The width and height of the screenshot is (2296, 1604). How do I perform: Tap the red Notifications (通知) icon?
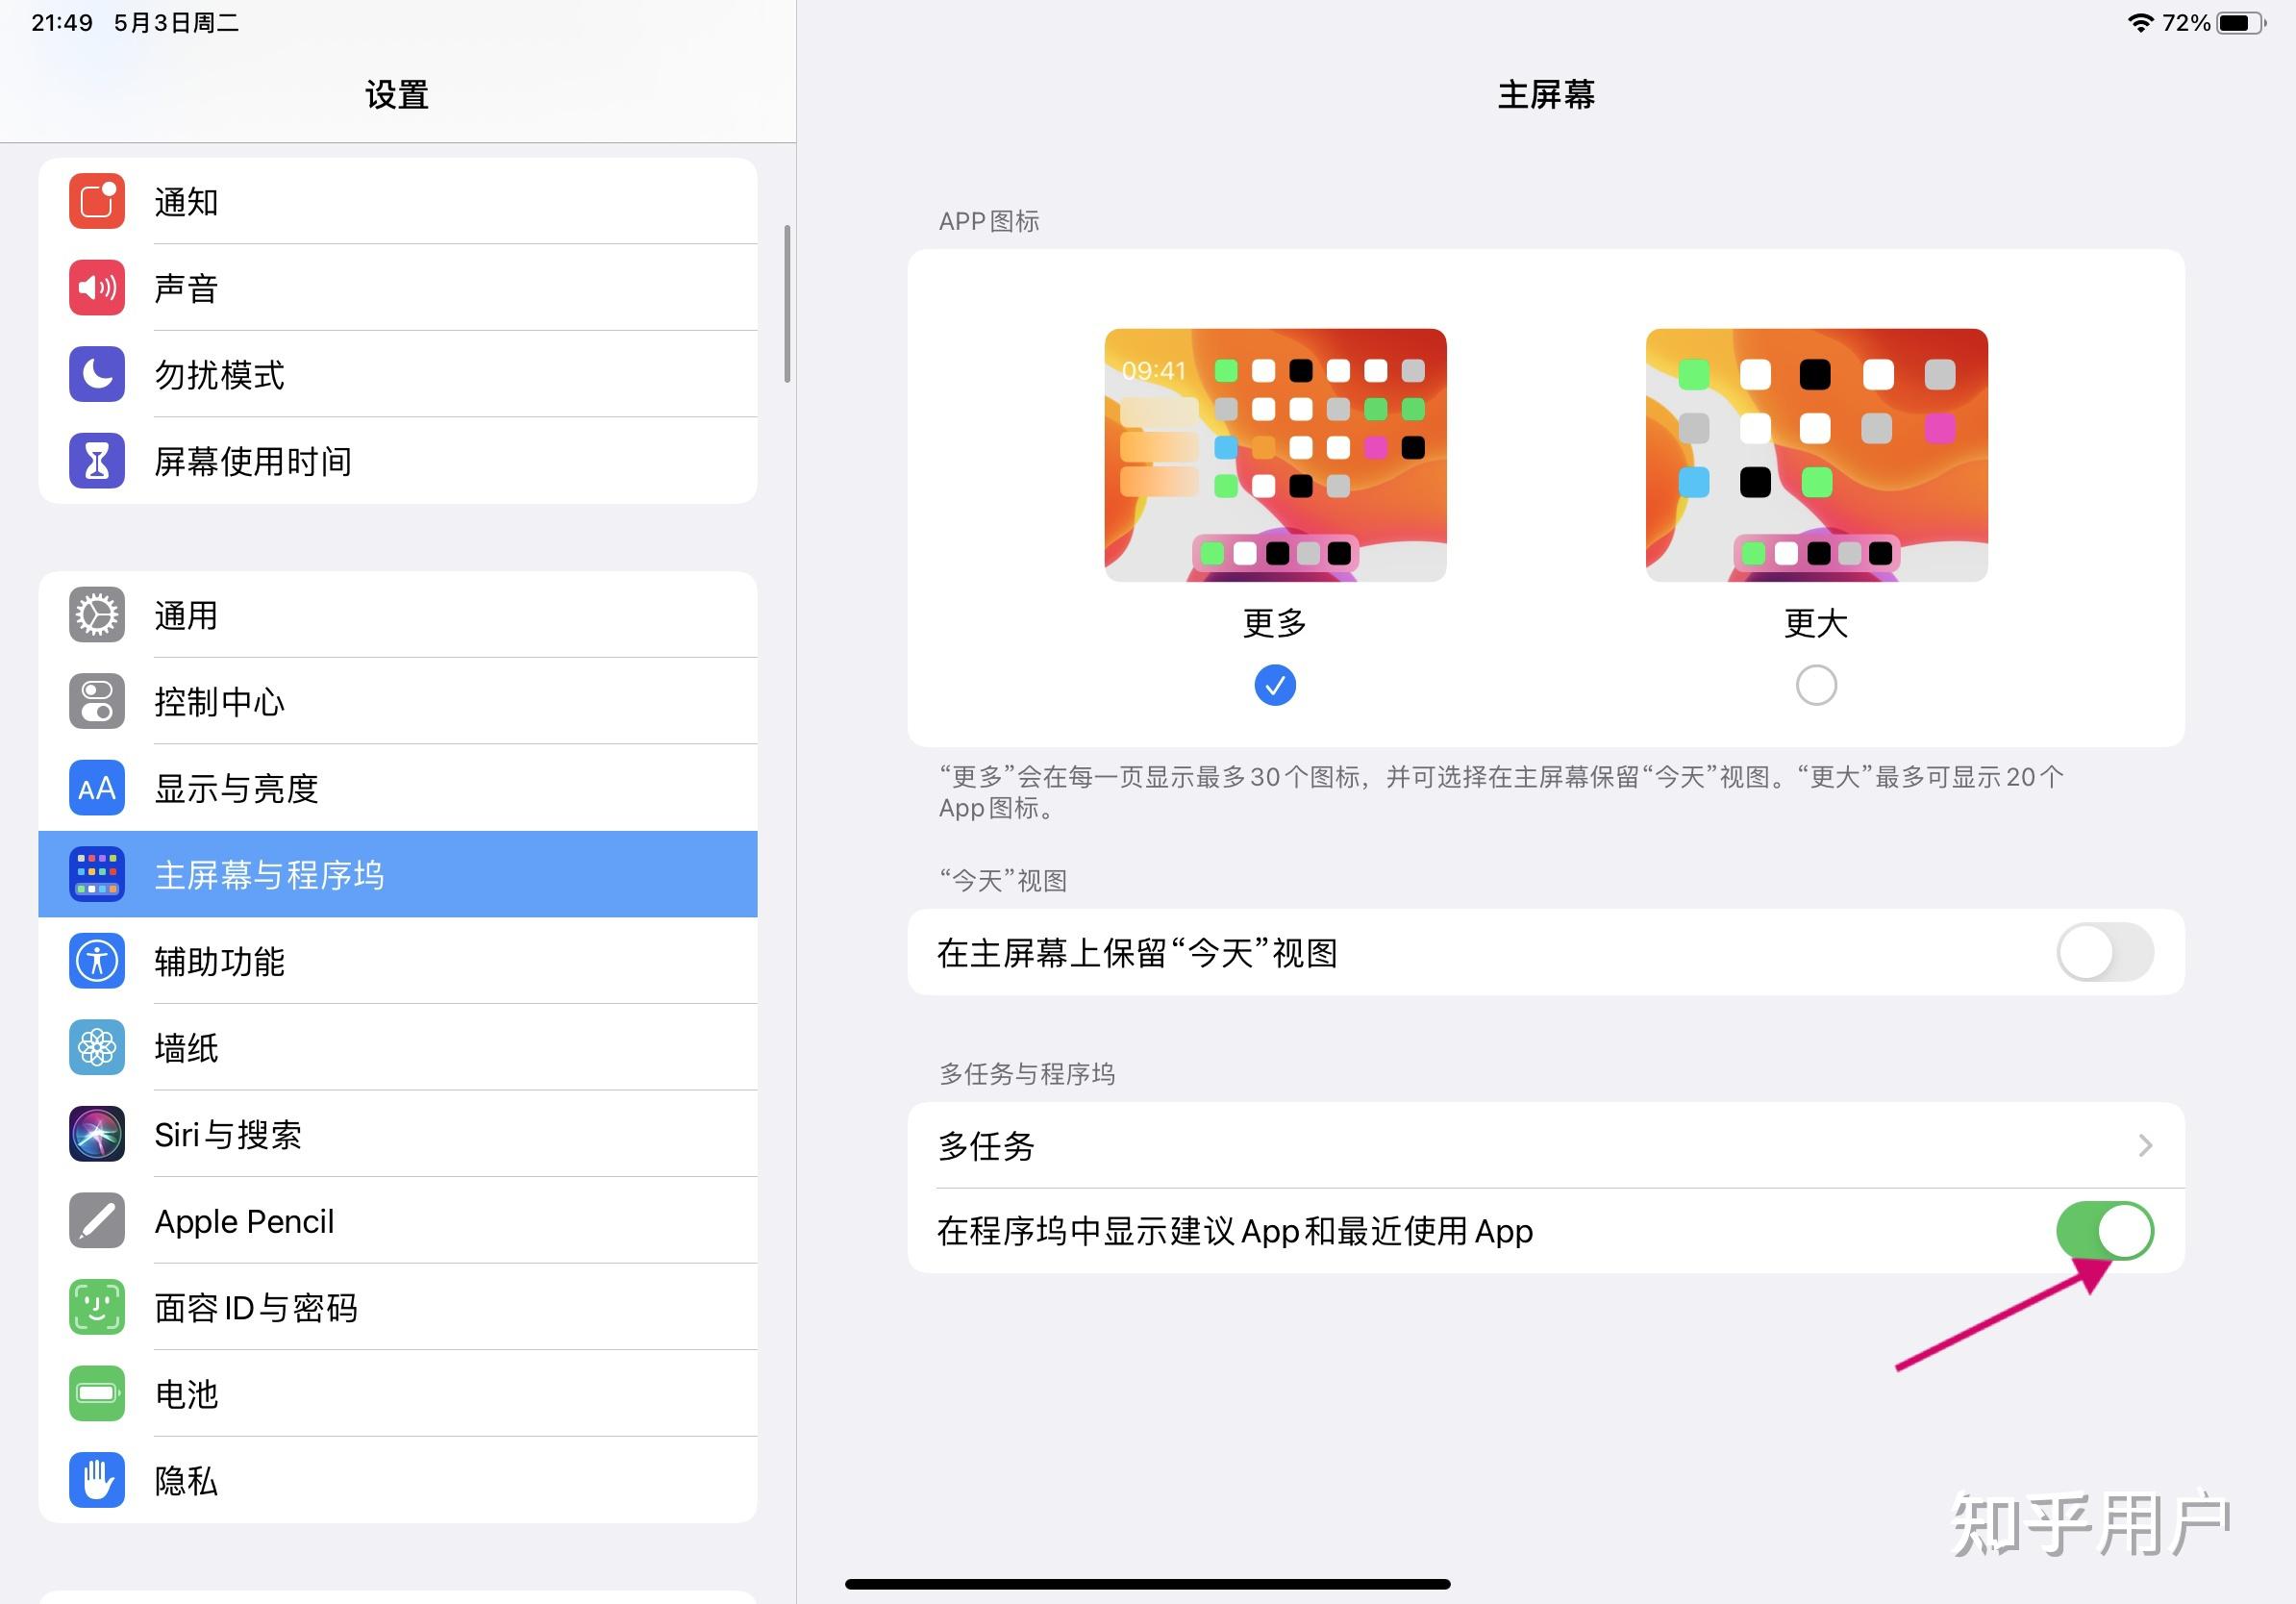97,201
